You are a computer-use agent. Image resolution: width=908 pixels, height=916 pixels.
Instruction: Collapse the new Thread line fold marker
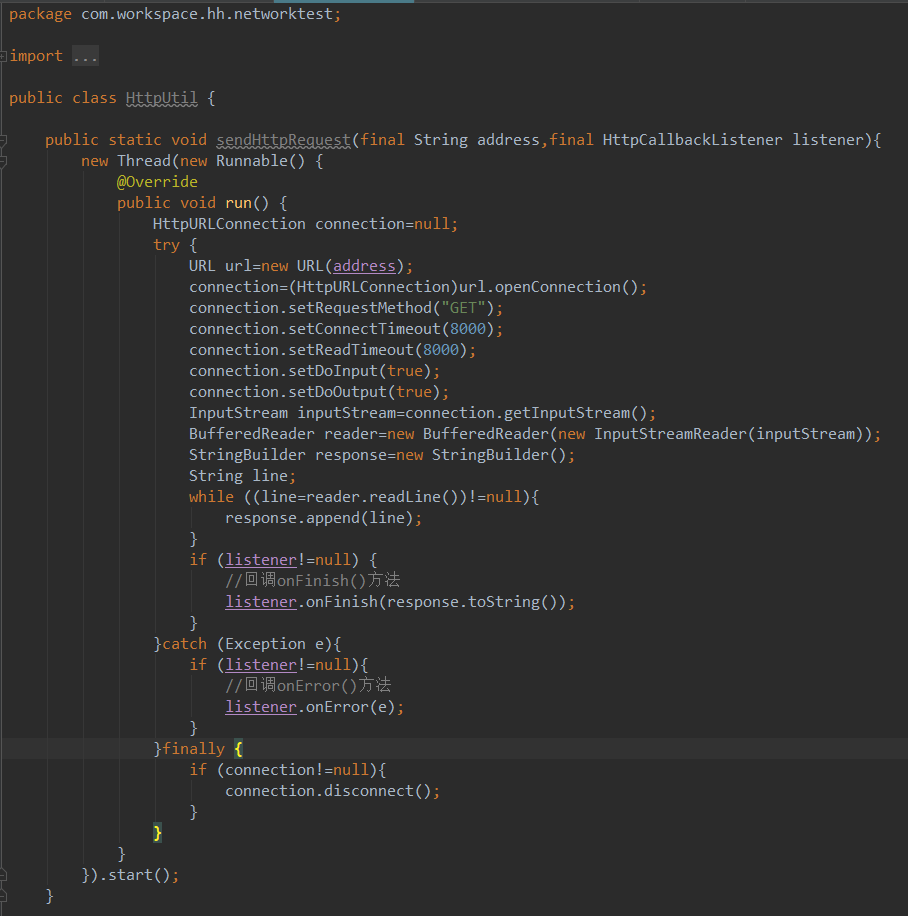tap(3, 161)
